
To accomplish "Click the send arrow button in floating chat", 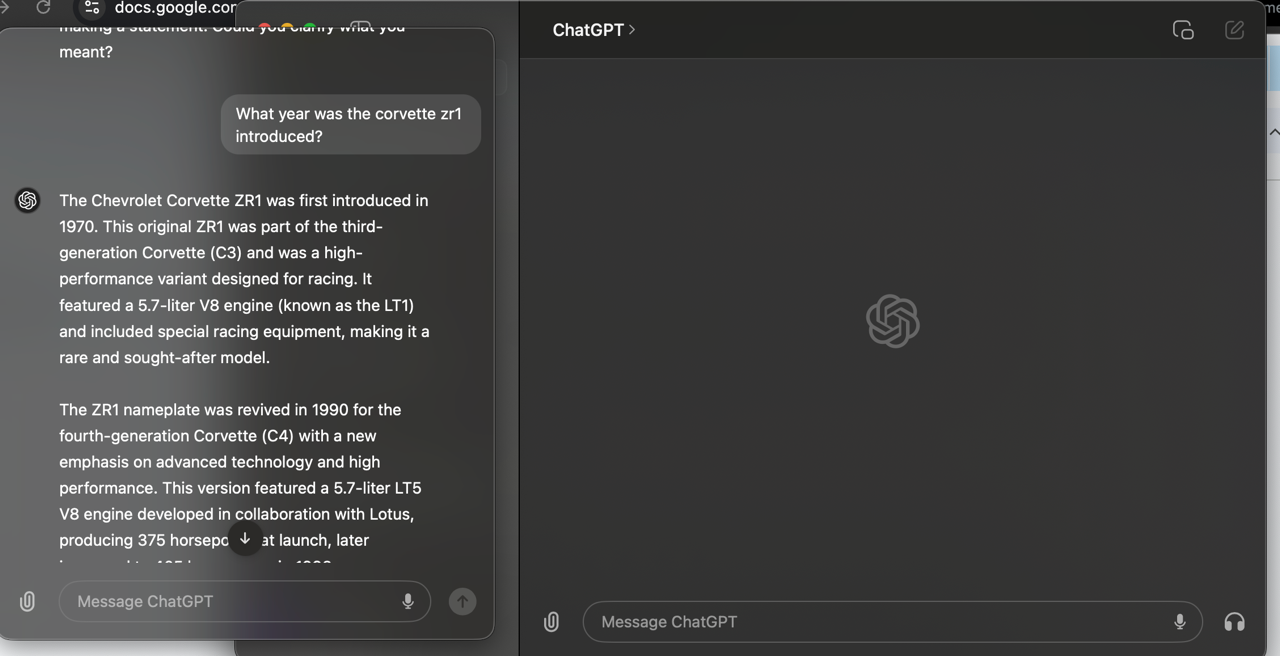I will point(462,602).
